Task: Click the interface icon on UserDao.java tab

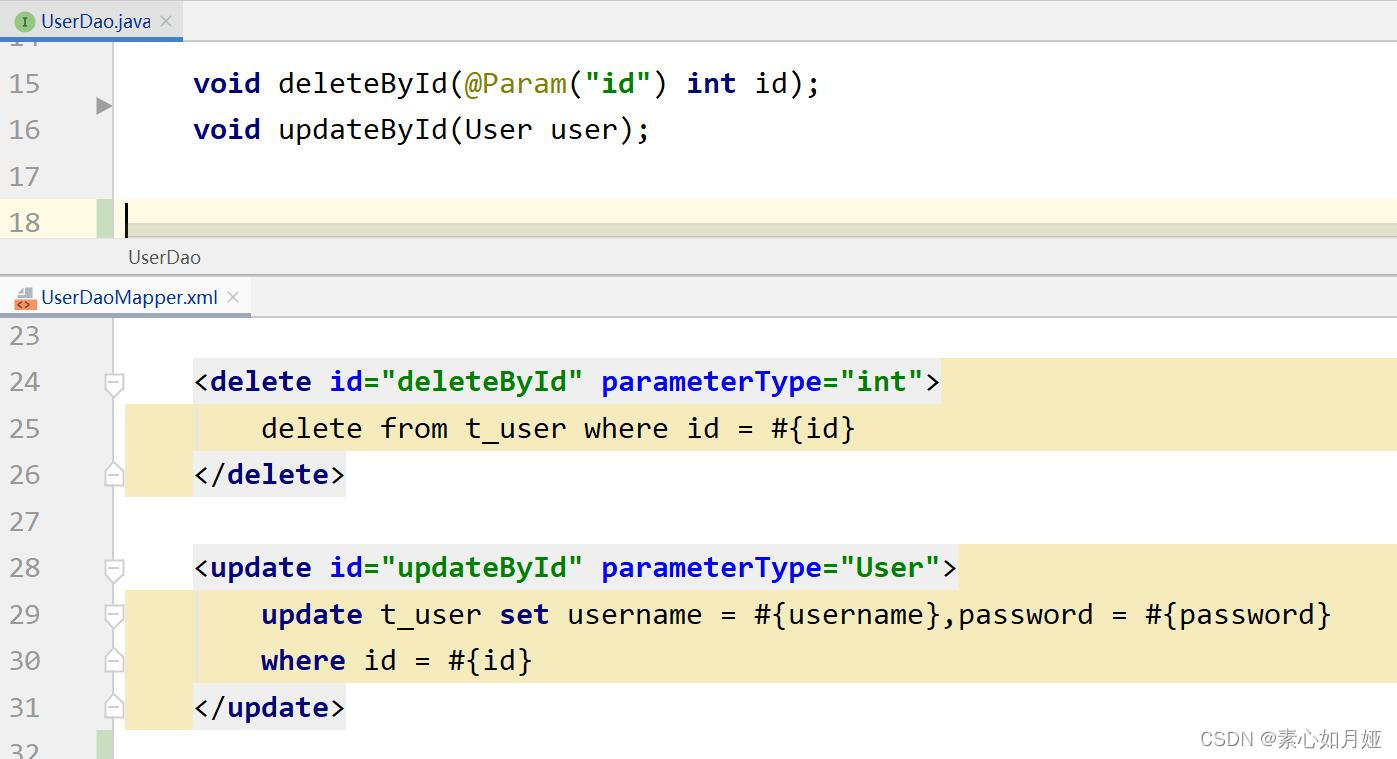Action: [x=24, y=21]
